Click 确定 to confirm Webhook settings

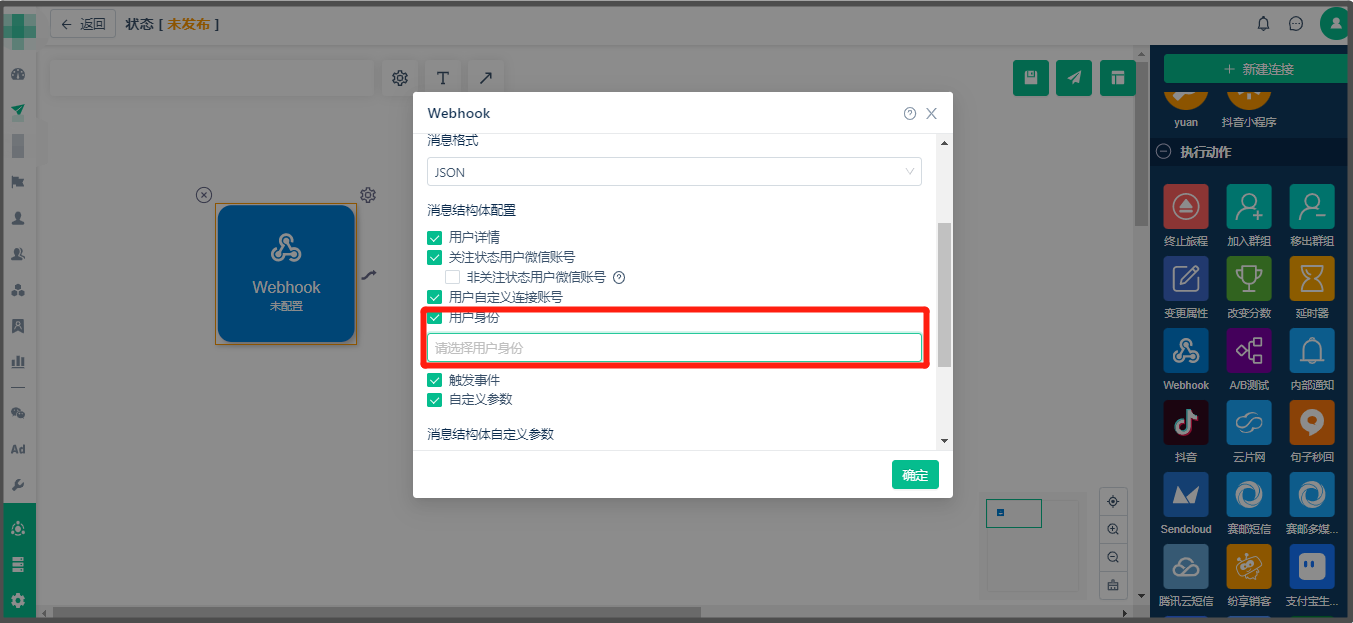point(915,475)
